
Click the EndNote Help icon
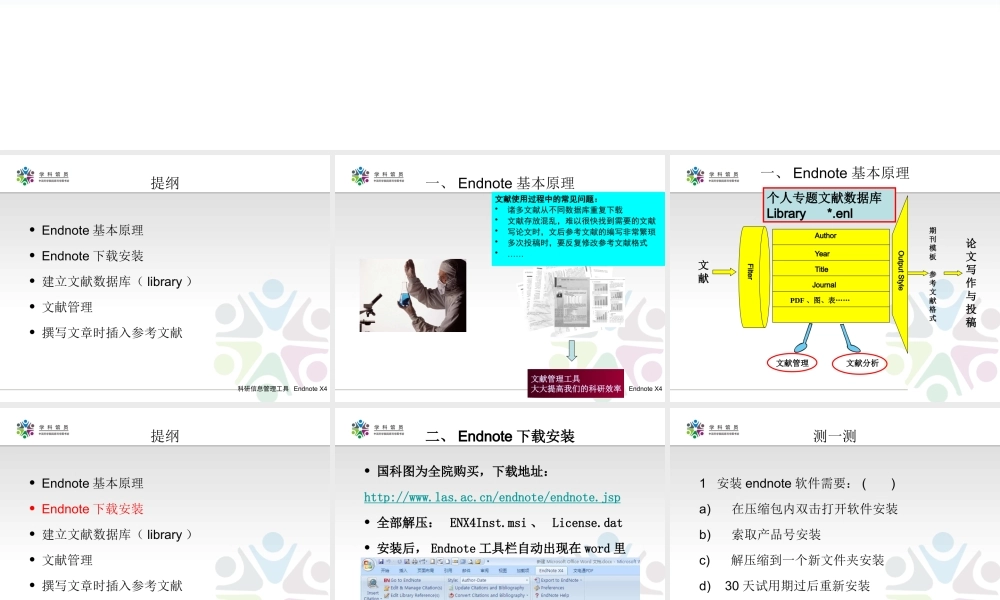[553, 597]
